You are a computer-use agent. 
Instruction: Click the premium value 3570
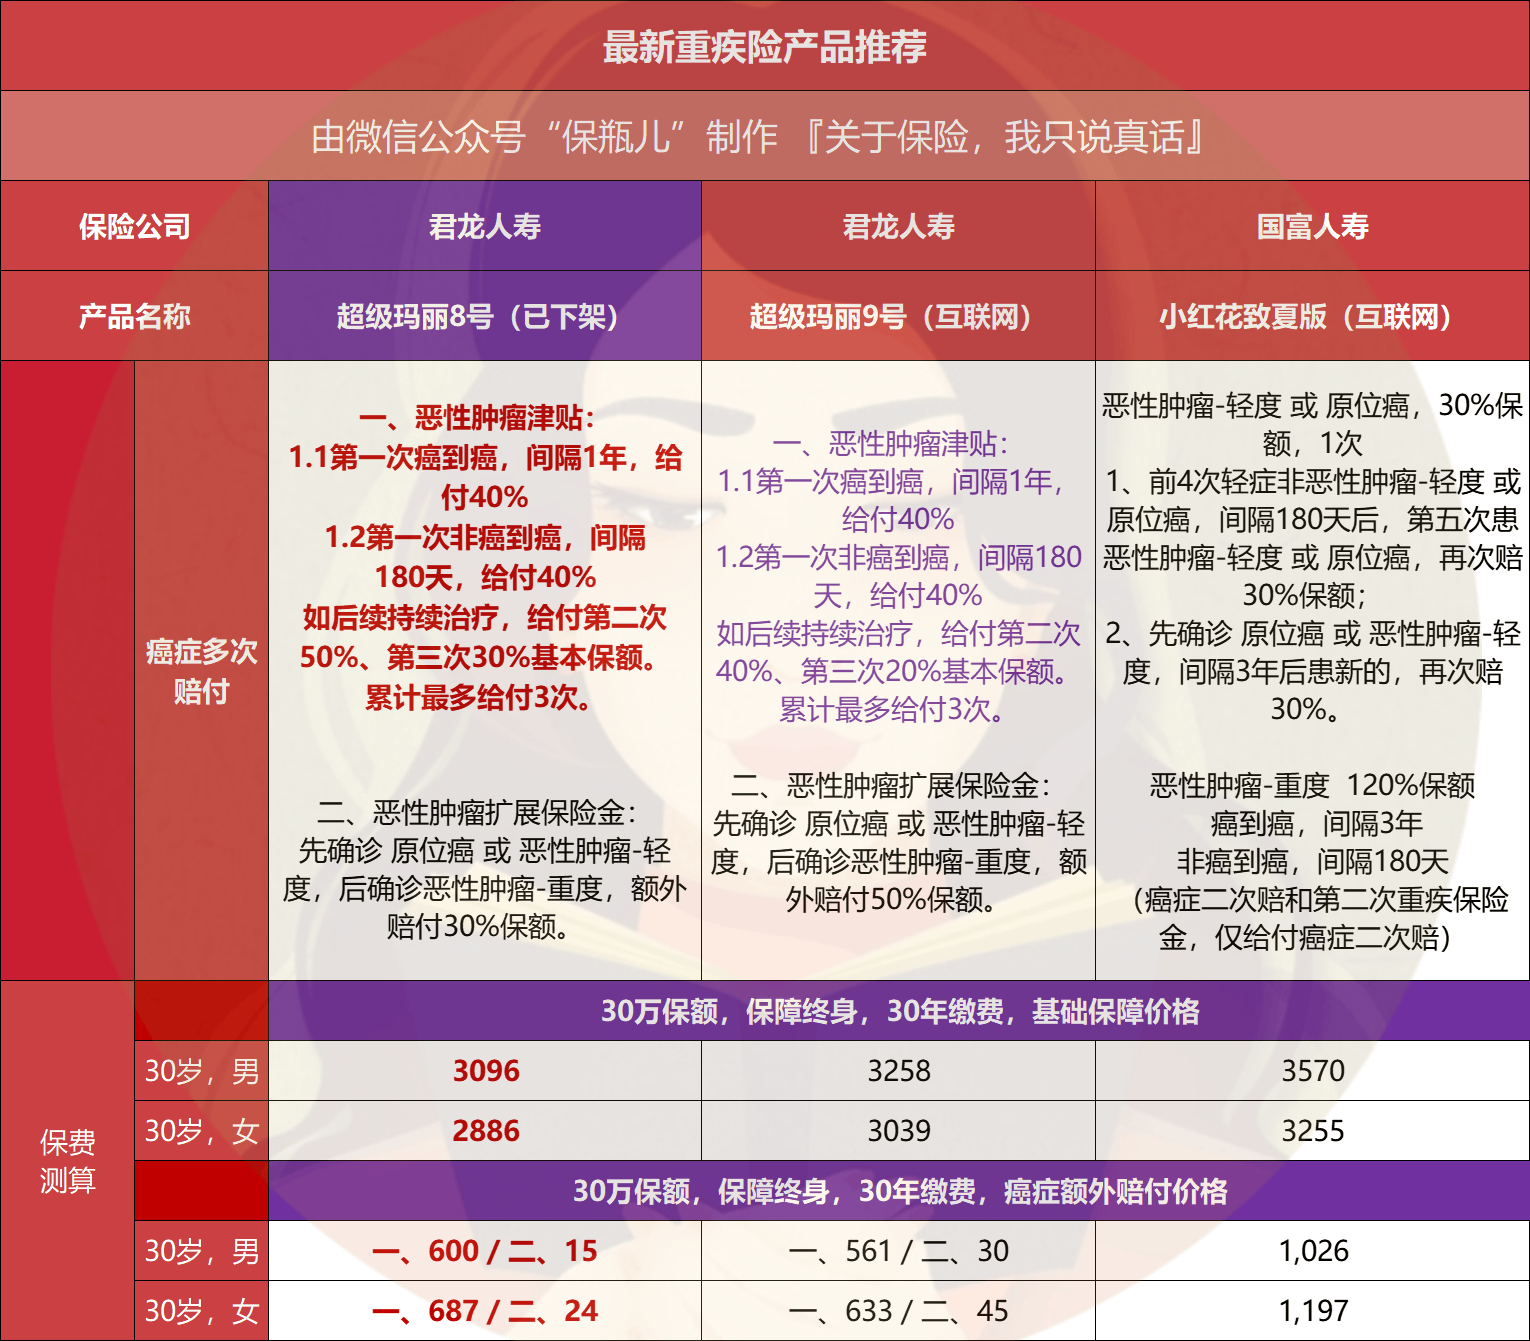pos(1313,1071)
